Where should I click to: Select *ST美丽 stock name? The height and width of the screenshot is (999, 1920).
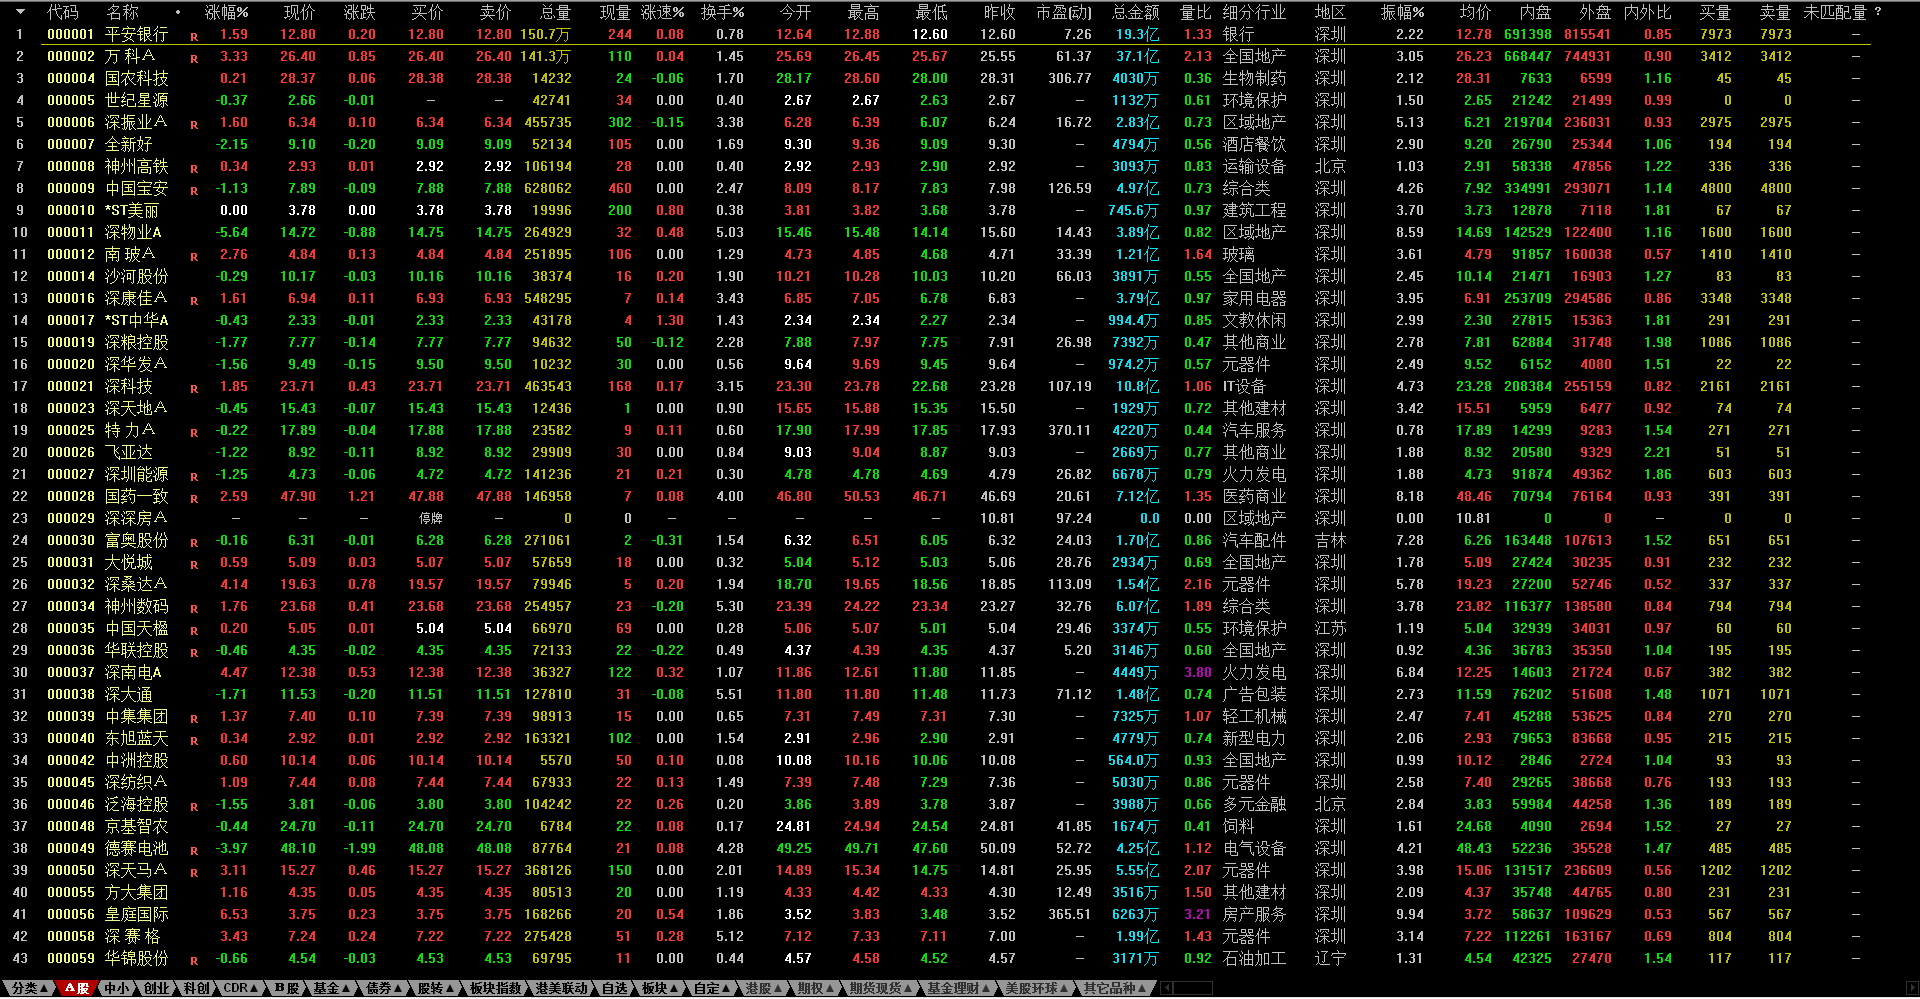coord(132,210)
